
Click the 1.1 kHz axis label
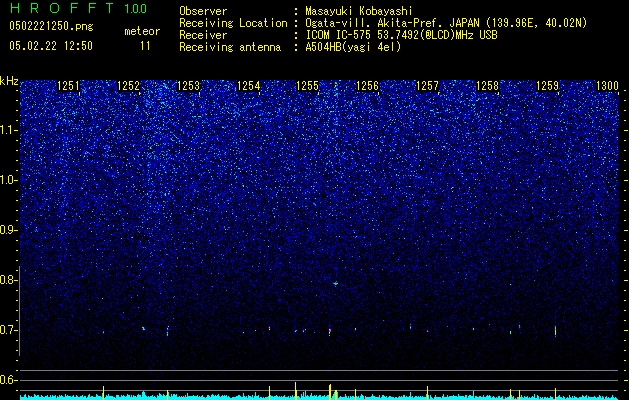click(8, 130)
